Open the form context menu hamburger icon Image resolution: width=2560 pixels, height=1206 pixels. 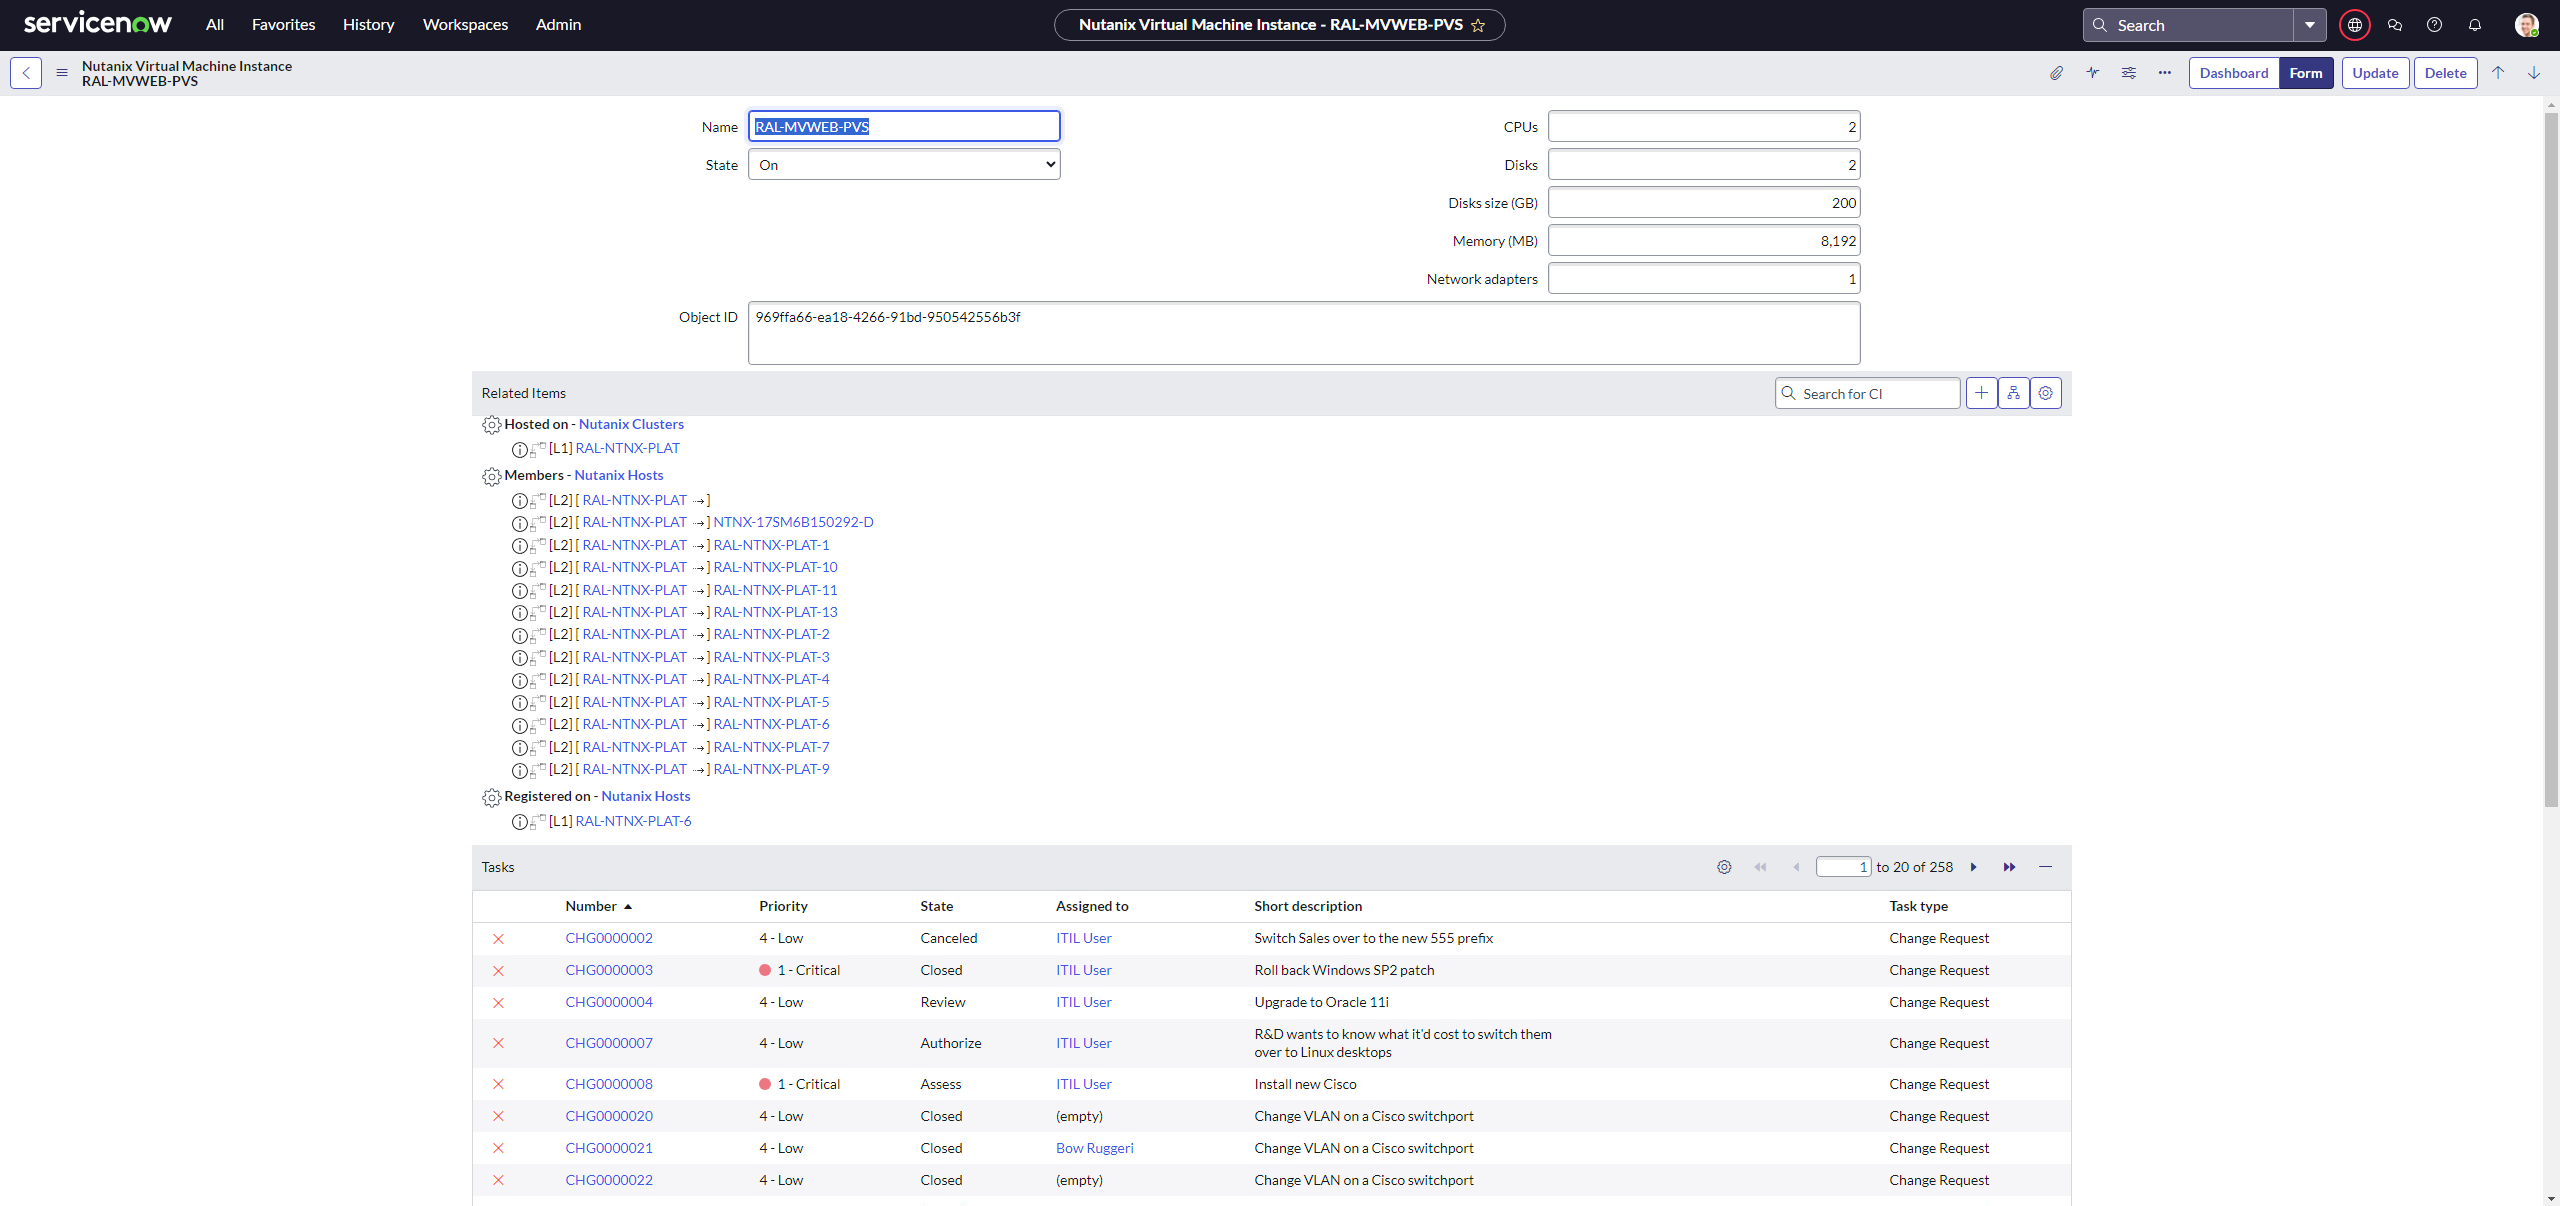[x=62, y=73]
